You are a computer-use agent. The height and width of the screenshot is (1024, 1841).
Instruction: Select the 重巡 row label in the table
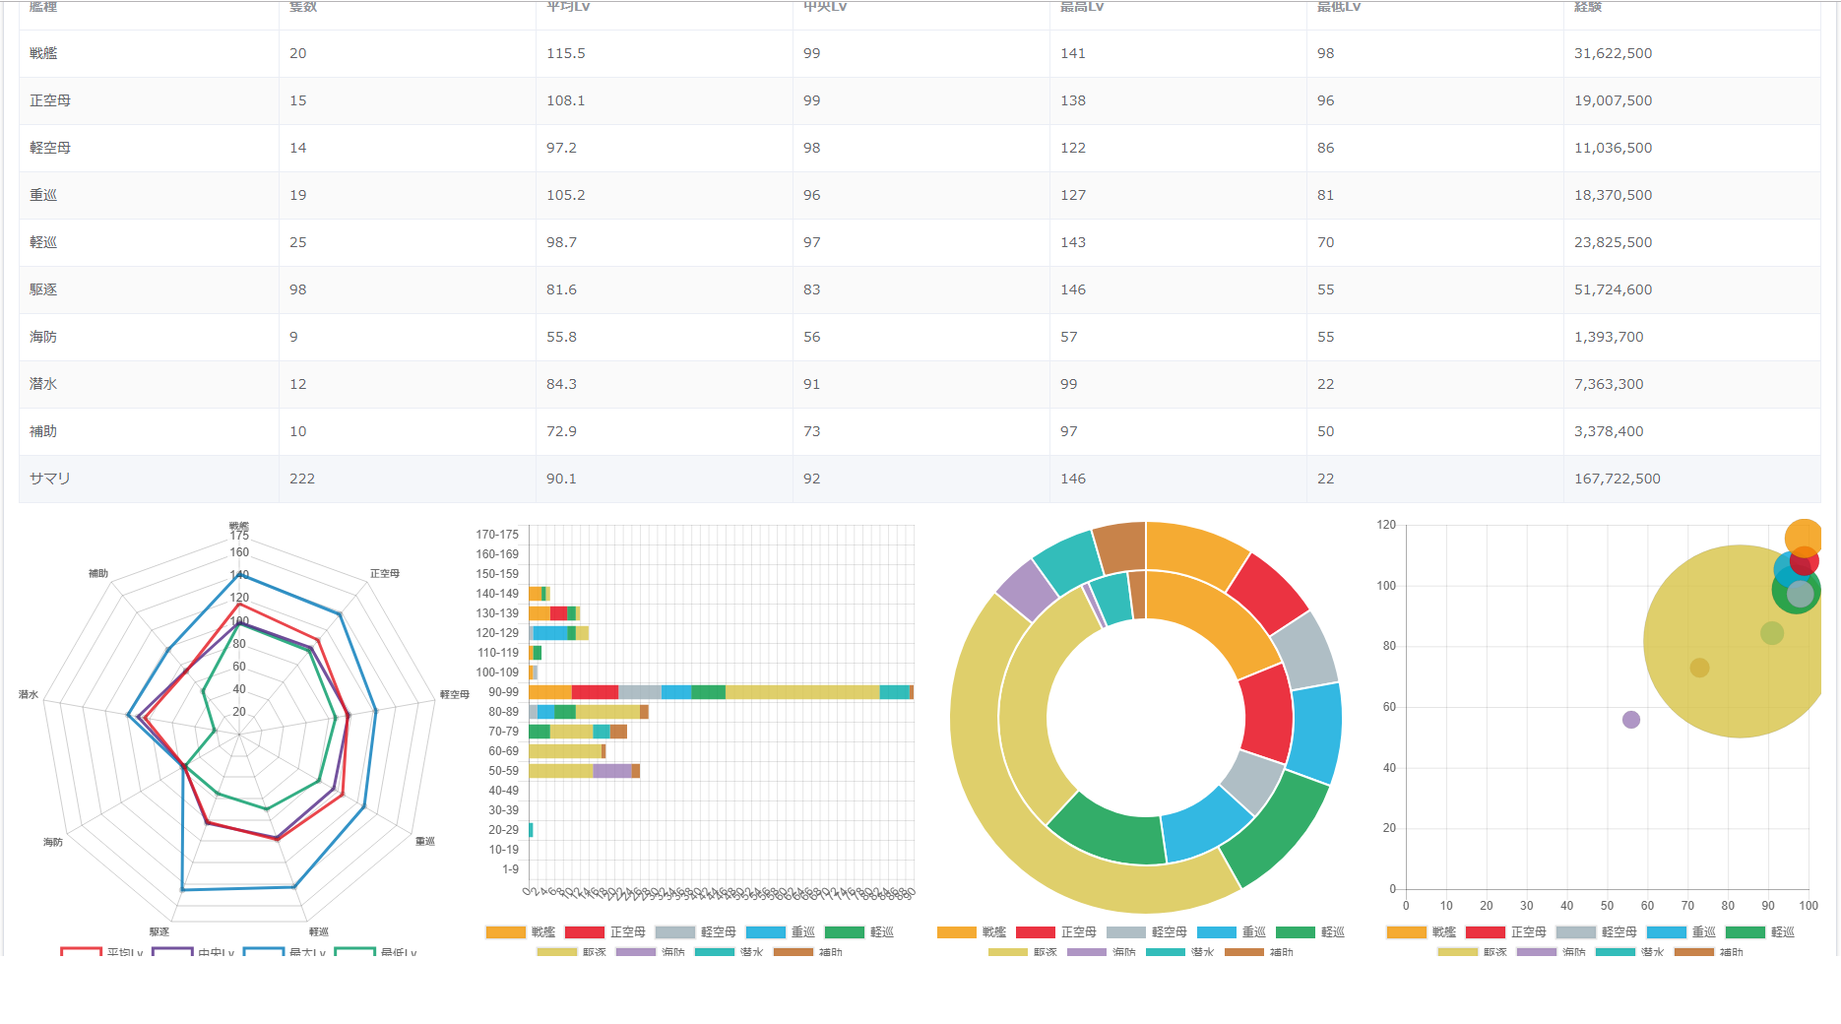(43, 195)
